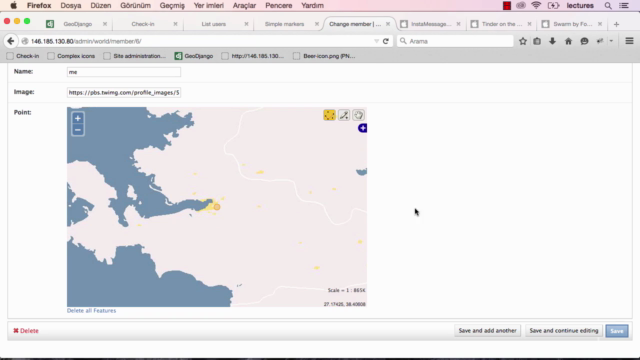The height and width of the screenshot is (360, 640).
Task: Go to the home page icon
Action: (568, 41)
